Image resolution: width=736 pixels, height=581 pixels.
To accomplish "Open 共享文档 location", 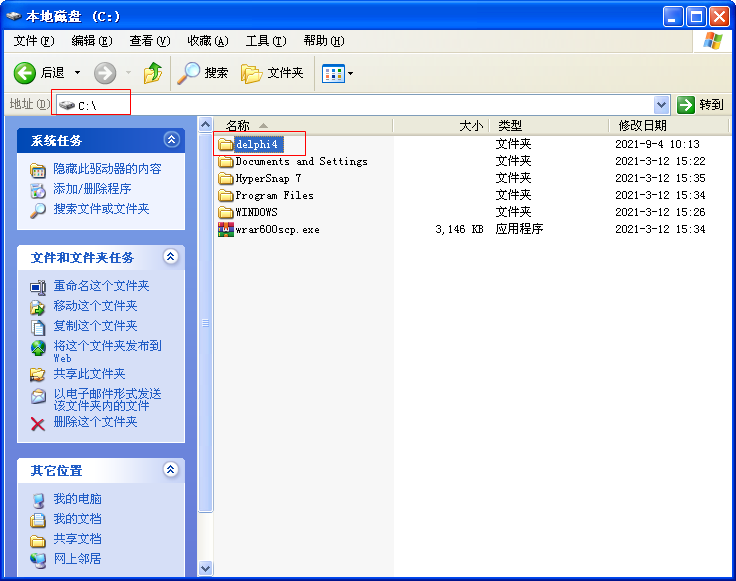I will (77, 539).
